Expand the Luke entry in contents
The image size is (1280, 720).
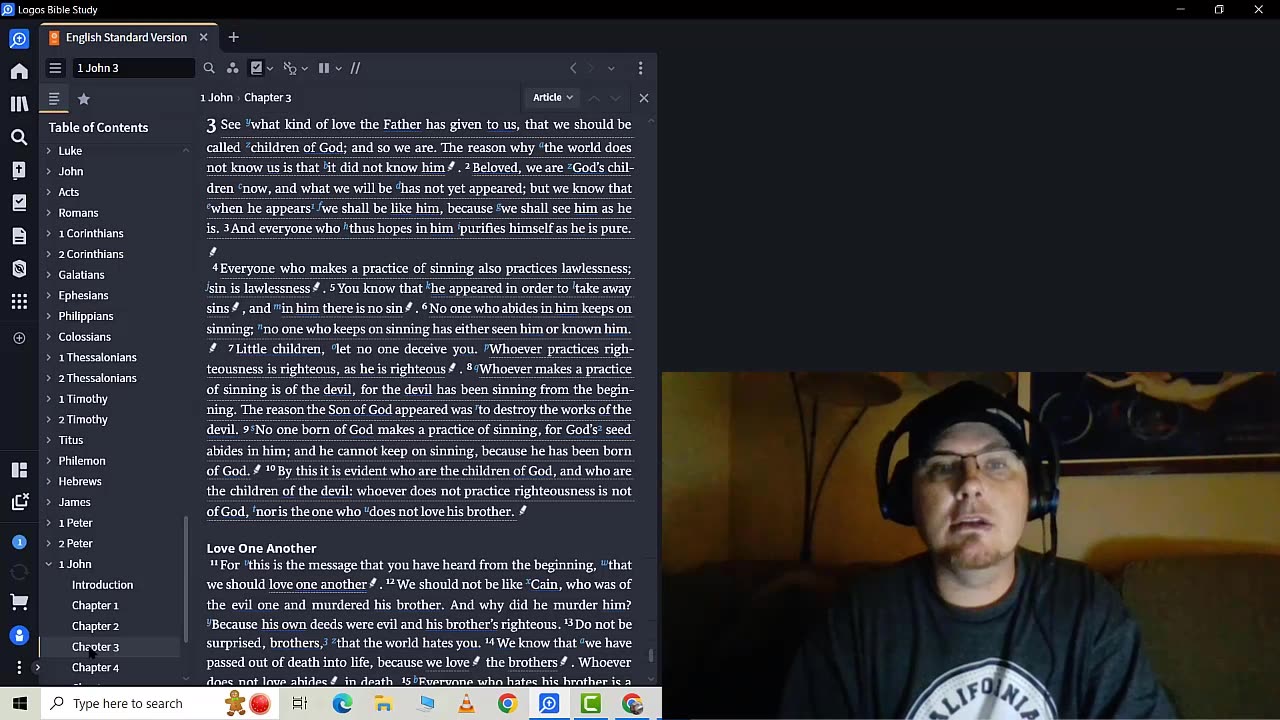[x=48, y=151]
